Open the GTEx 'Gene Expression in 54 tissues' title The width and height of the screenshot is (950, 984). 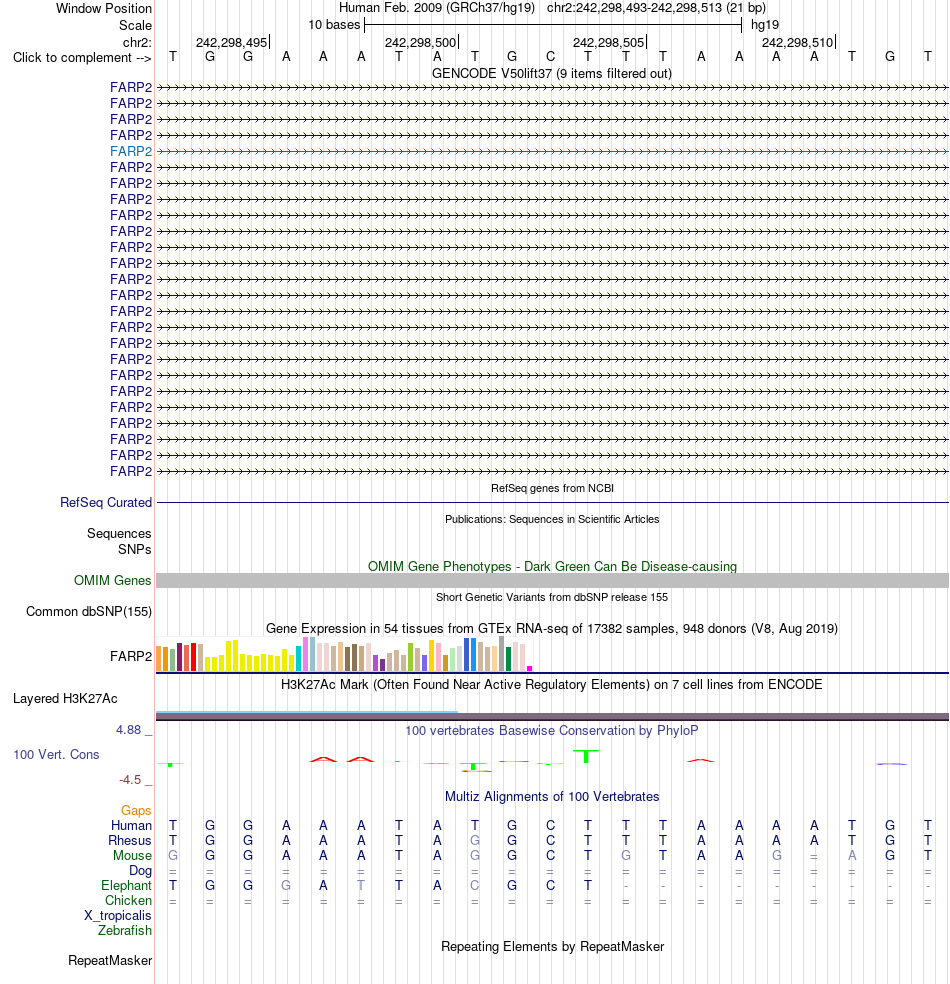[552, 629]
